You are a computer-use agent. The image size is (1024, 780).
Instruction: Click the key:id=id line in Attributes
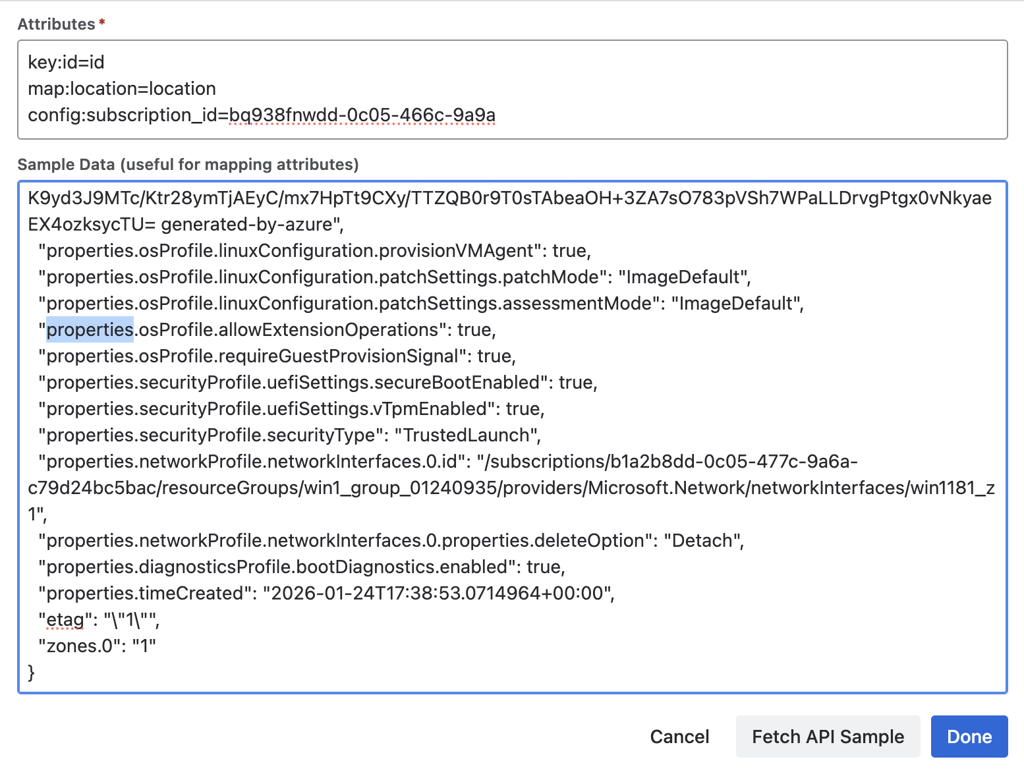point(66,62)
